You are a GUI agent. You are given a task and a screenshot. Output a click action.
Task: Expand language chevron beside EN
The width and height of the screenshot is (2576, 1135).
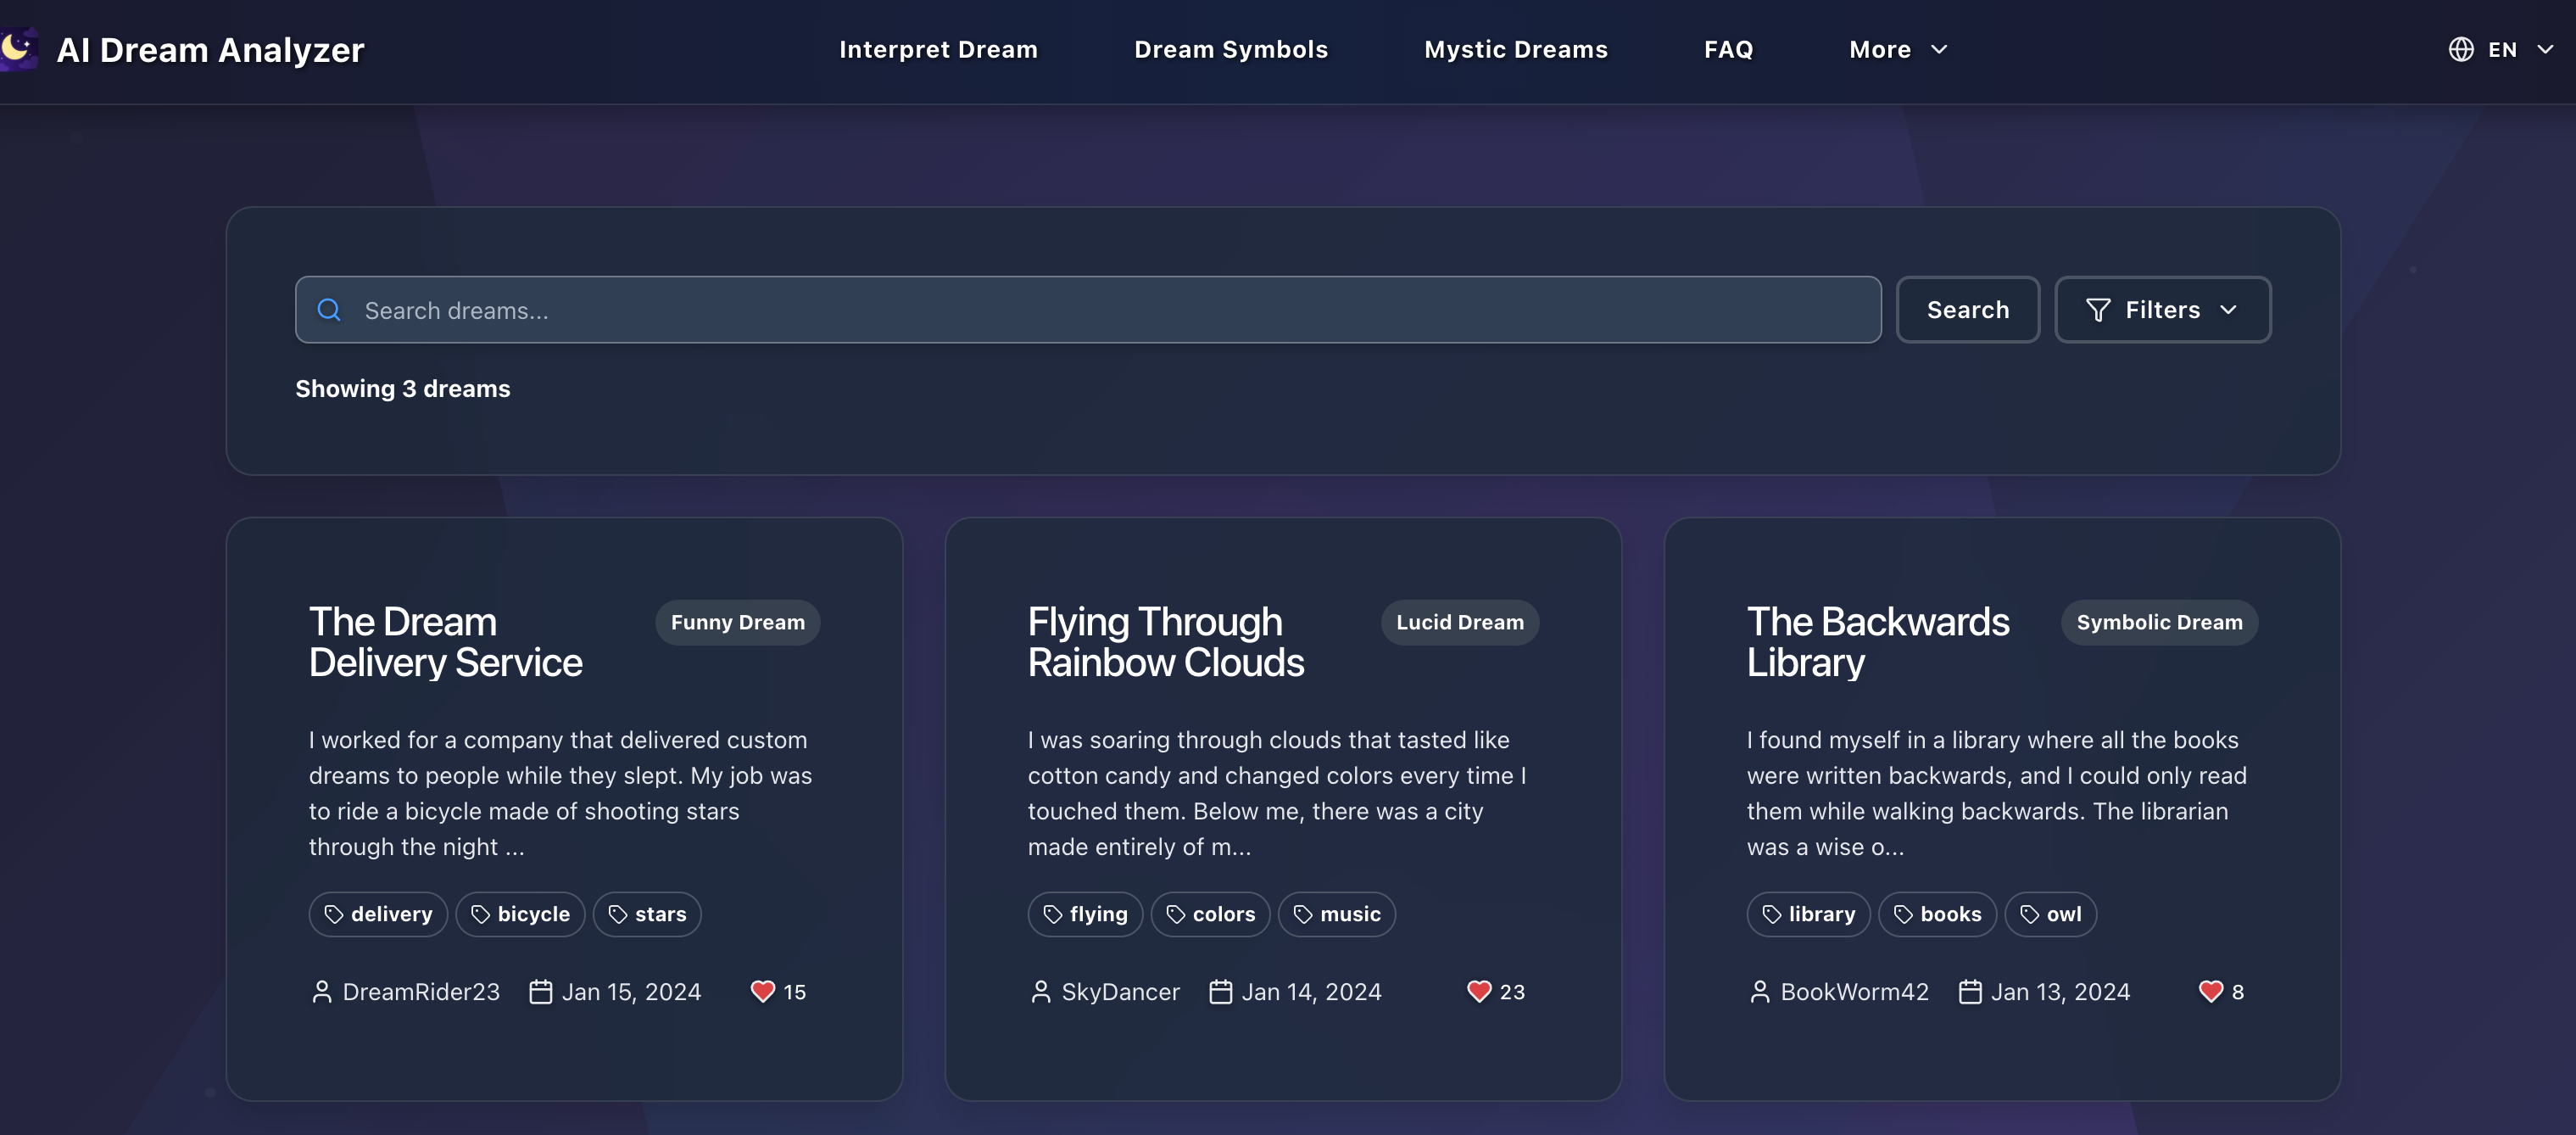(2545, 49)
